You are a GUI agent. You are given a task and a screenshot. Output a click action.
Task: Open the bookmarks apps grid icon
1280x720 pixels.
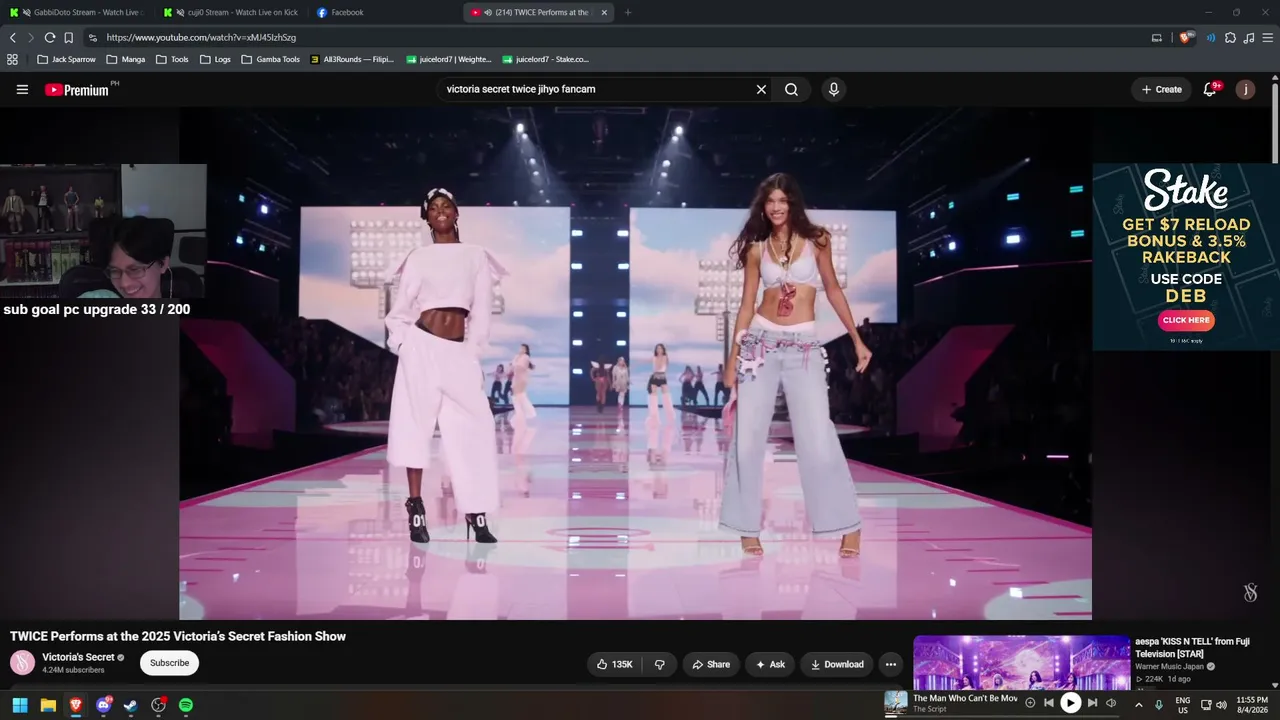[13, 60]
